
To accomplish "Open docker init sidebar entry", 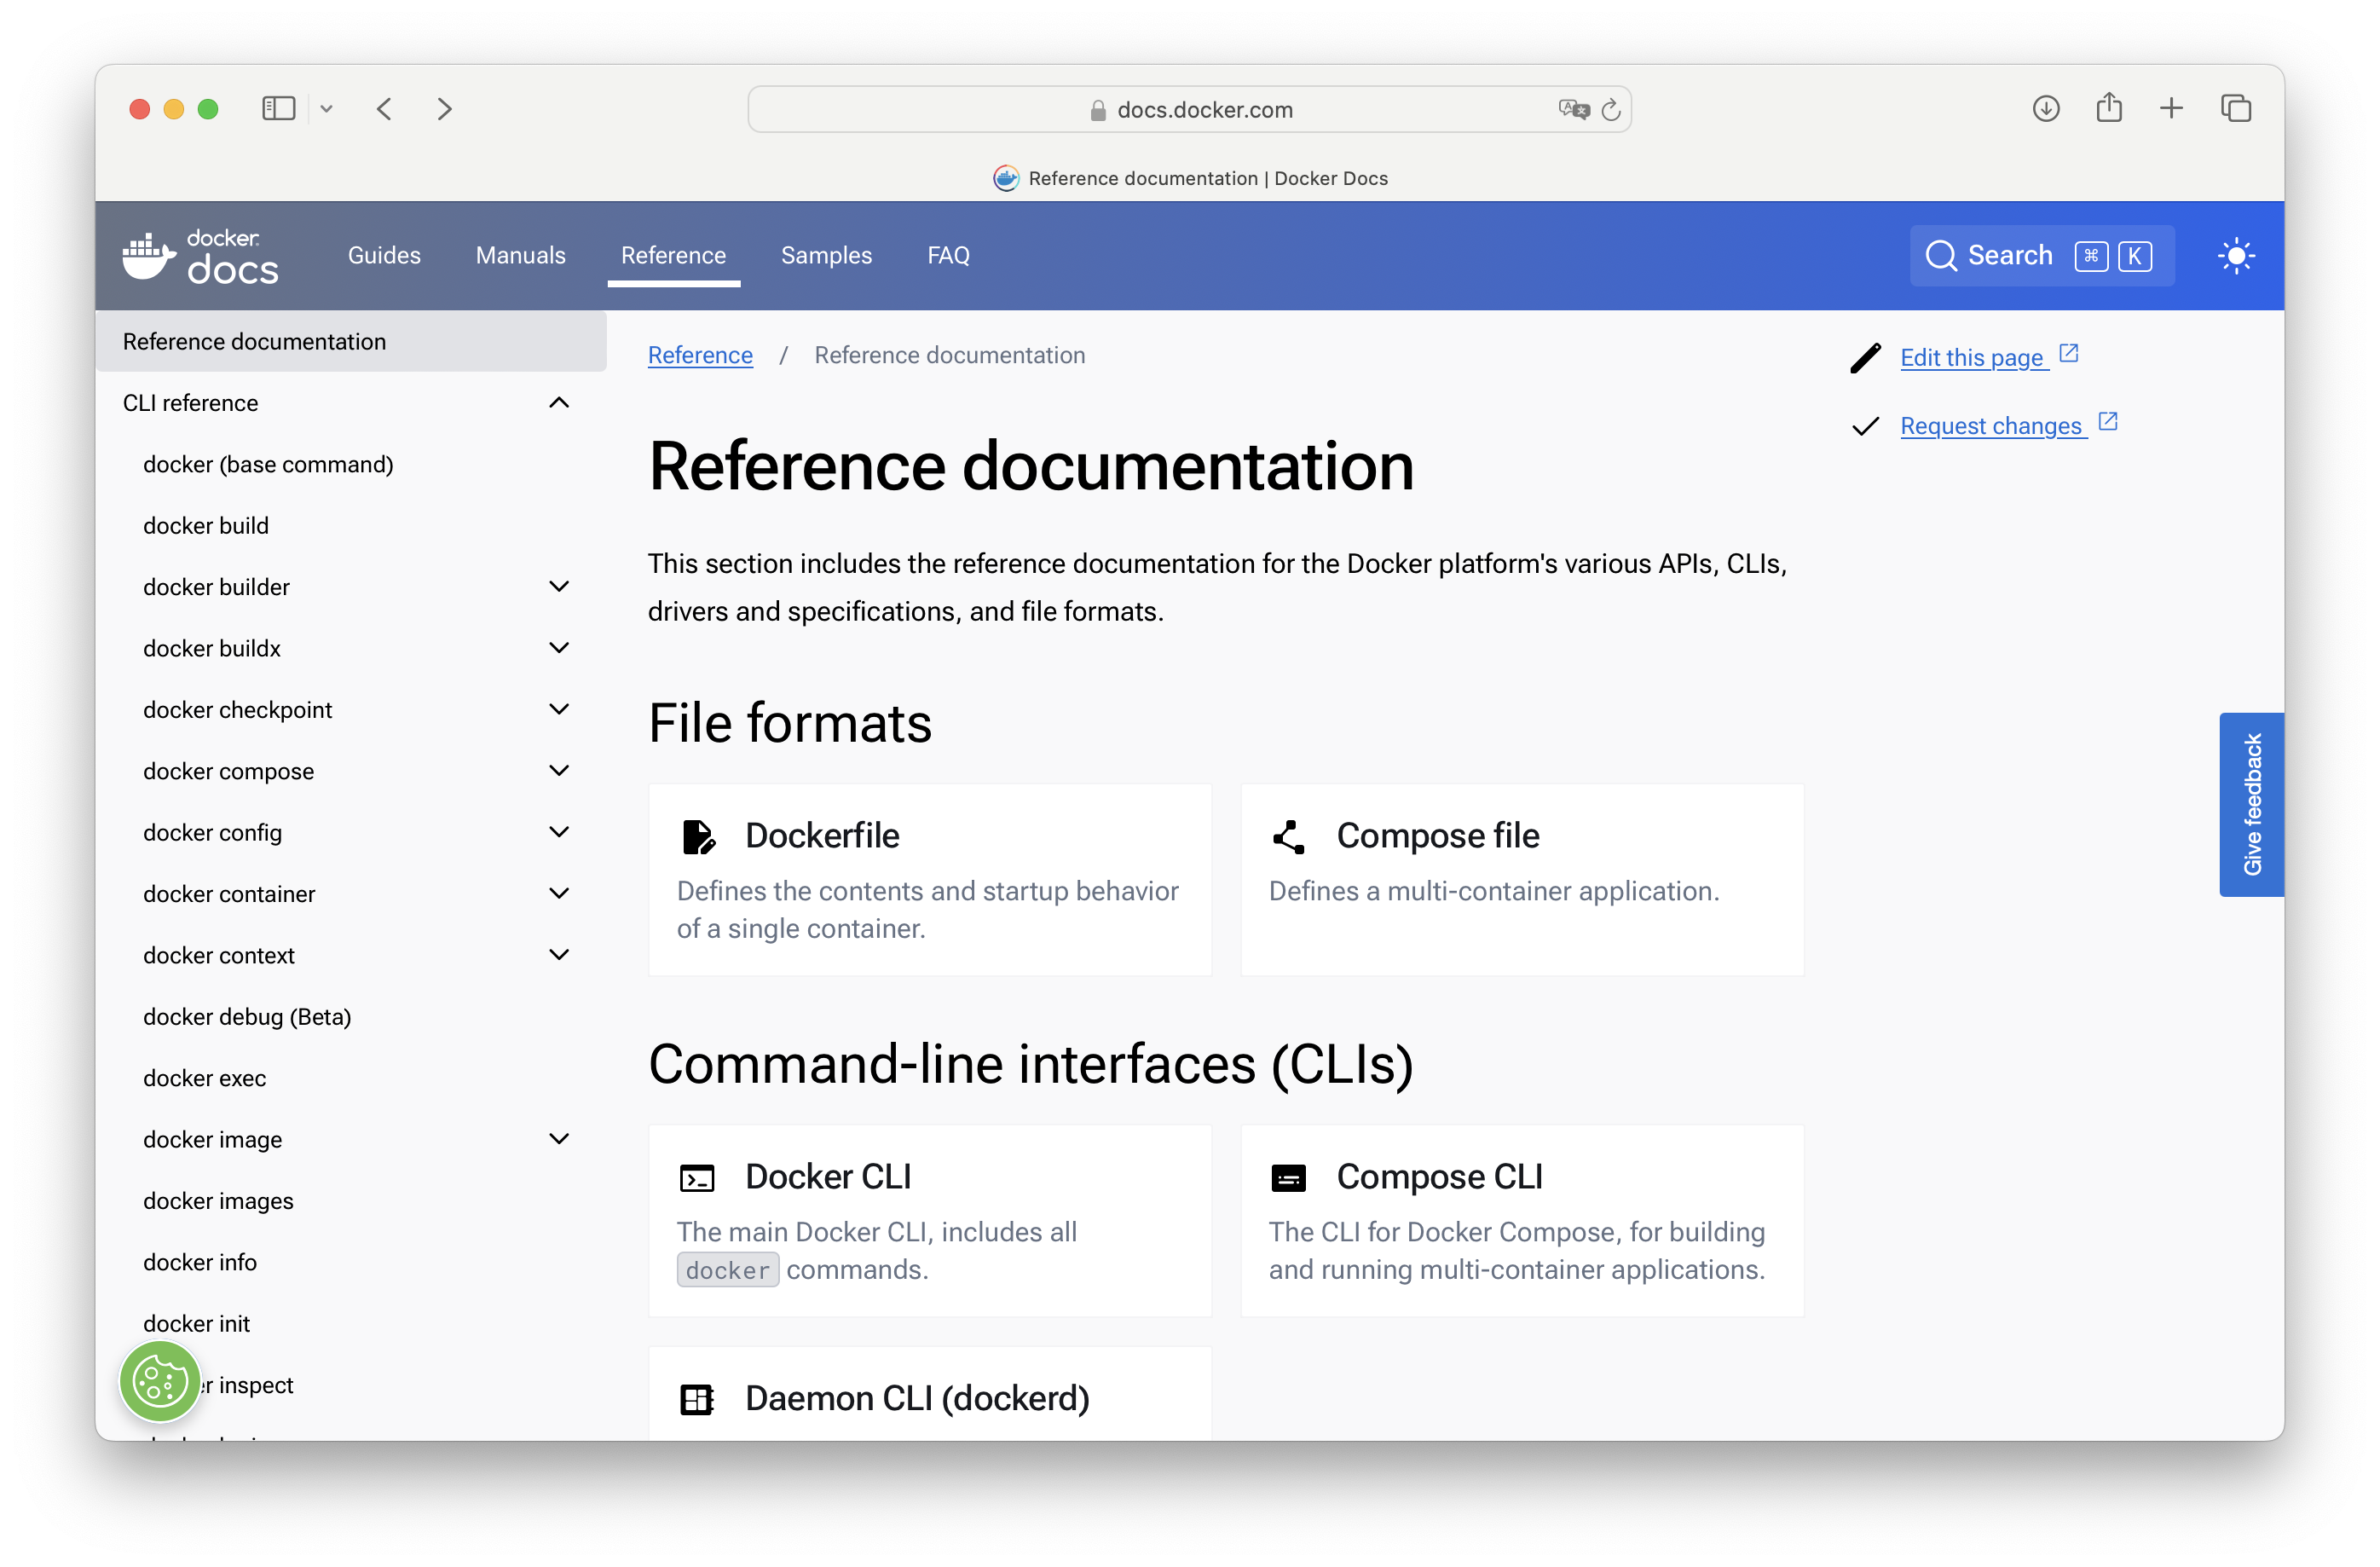I will 196,1323.
